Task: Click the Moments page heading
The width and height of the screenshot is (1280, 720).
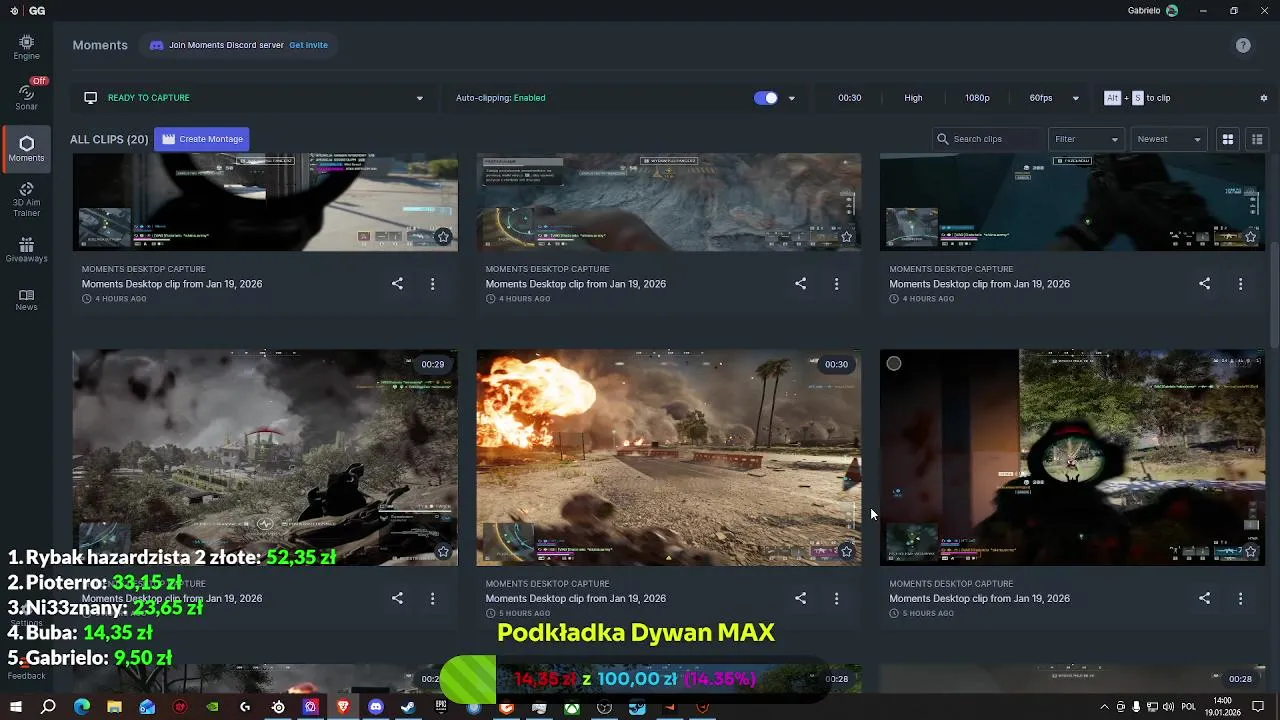Action: pyautogui.click(x=100, y=45)
